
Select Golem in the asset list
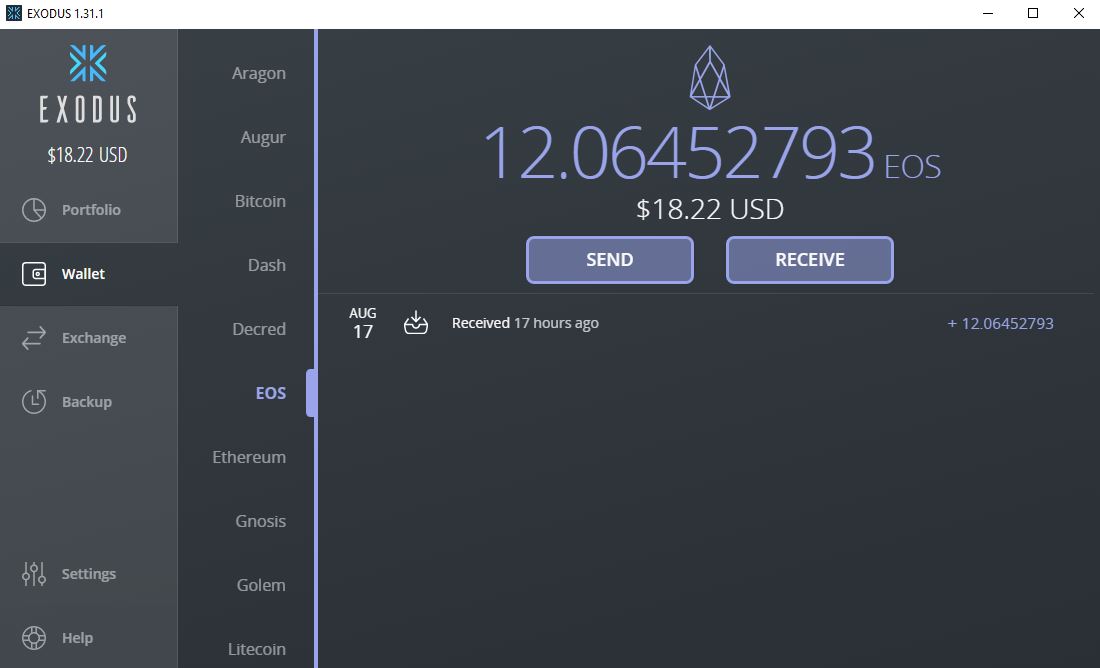tap(261, 585)
